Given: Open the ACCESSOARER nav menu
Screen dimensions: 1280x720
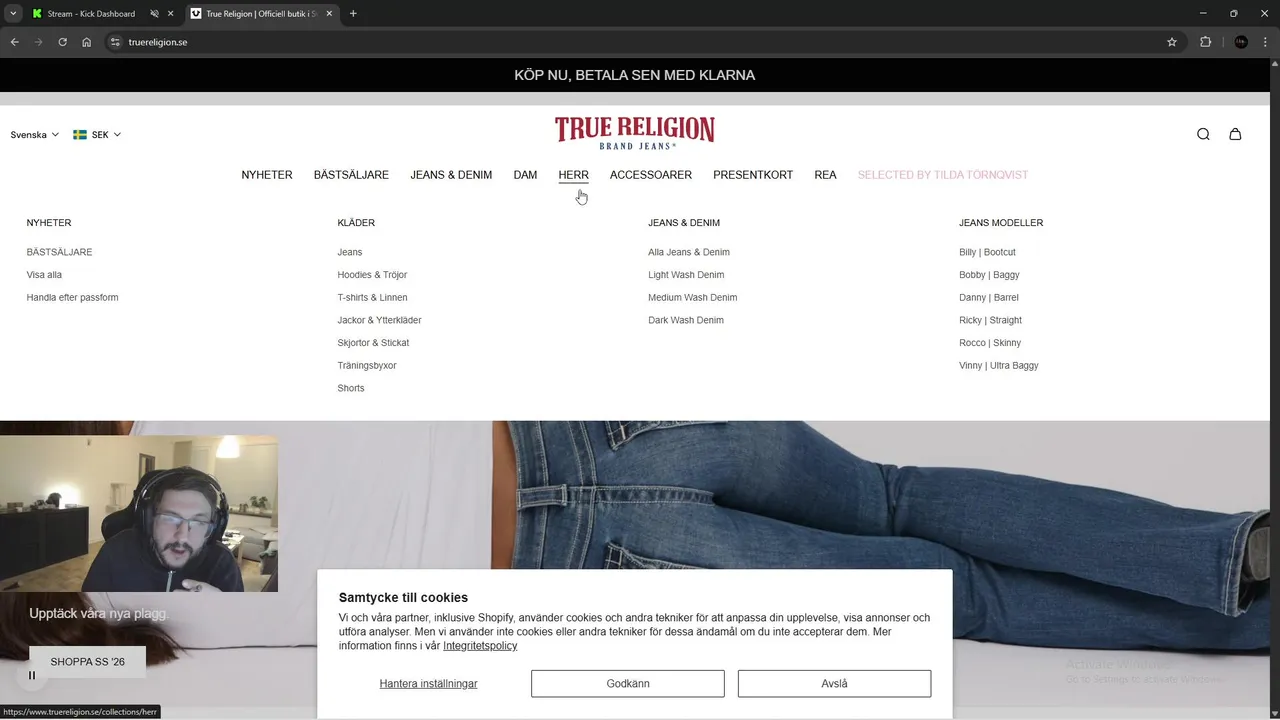Looking at the screenshot, I should click(x=651, y=175).
